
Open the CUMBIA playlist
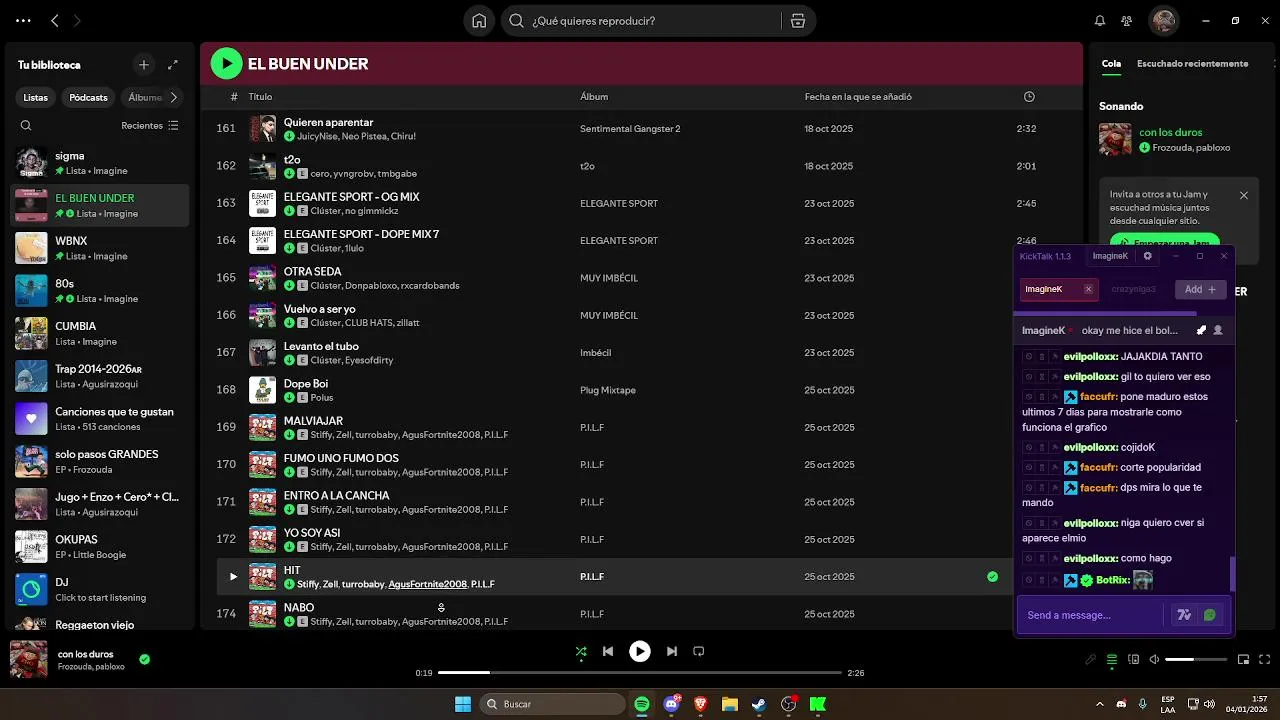(99, 333)
